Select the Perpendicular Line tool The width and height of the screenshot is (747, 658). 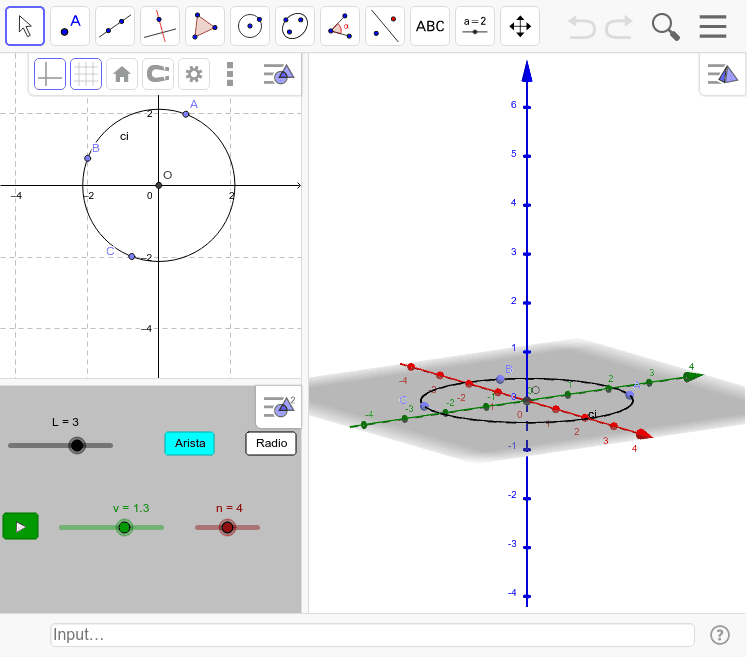[x=160, y=26]
